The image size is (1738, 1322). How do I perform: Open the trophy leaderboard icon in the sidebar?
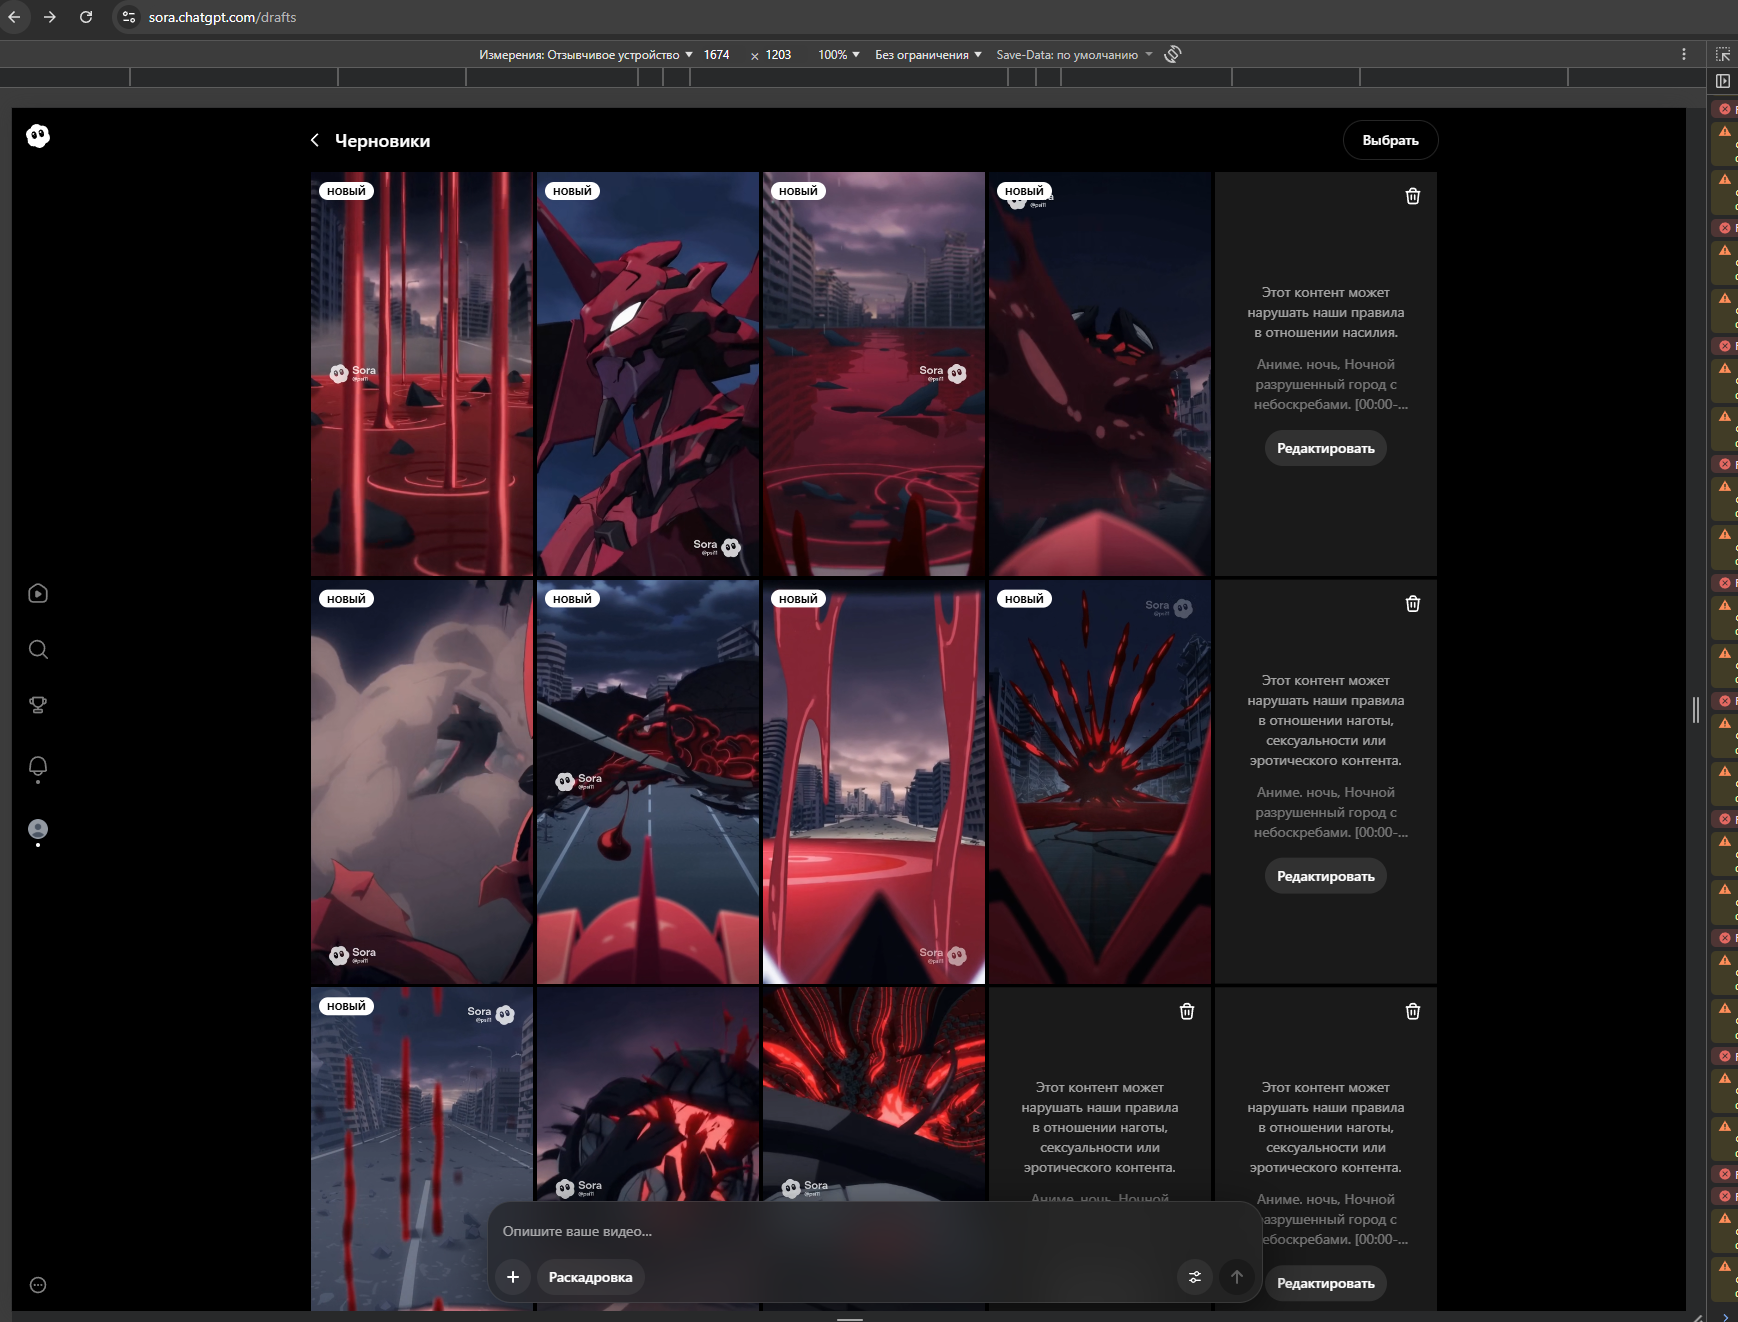(38, 705)
